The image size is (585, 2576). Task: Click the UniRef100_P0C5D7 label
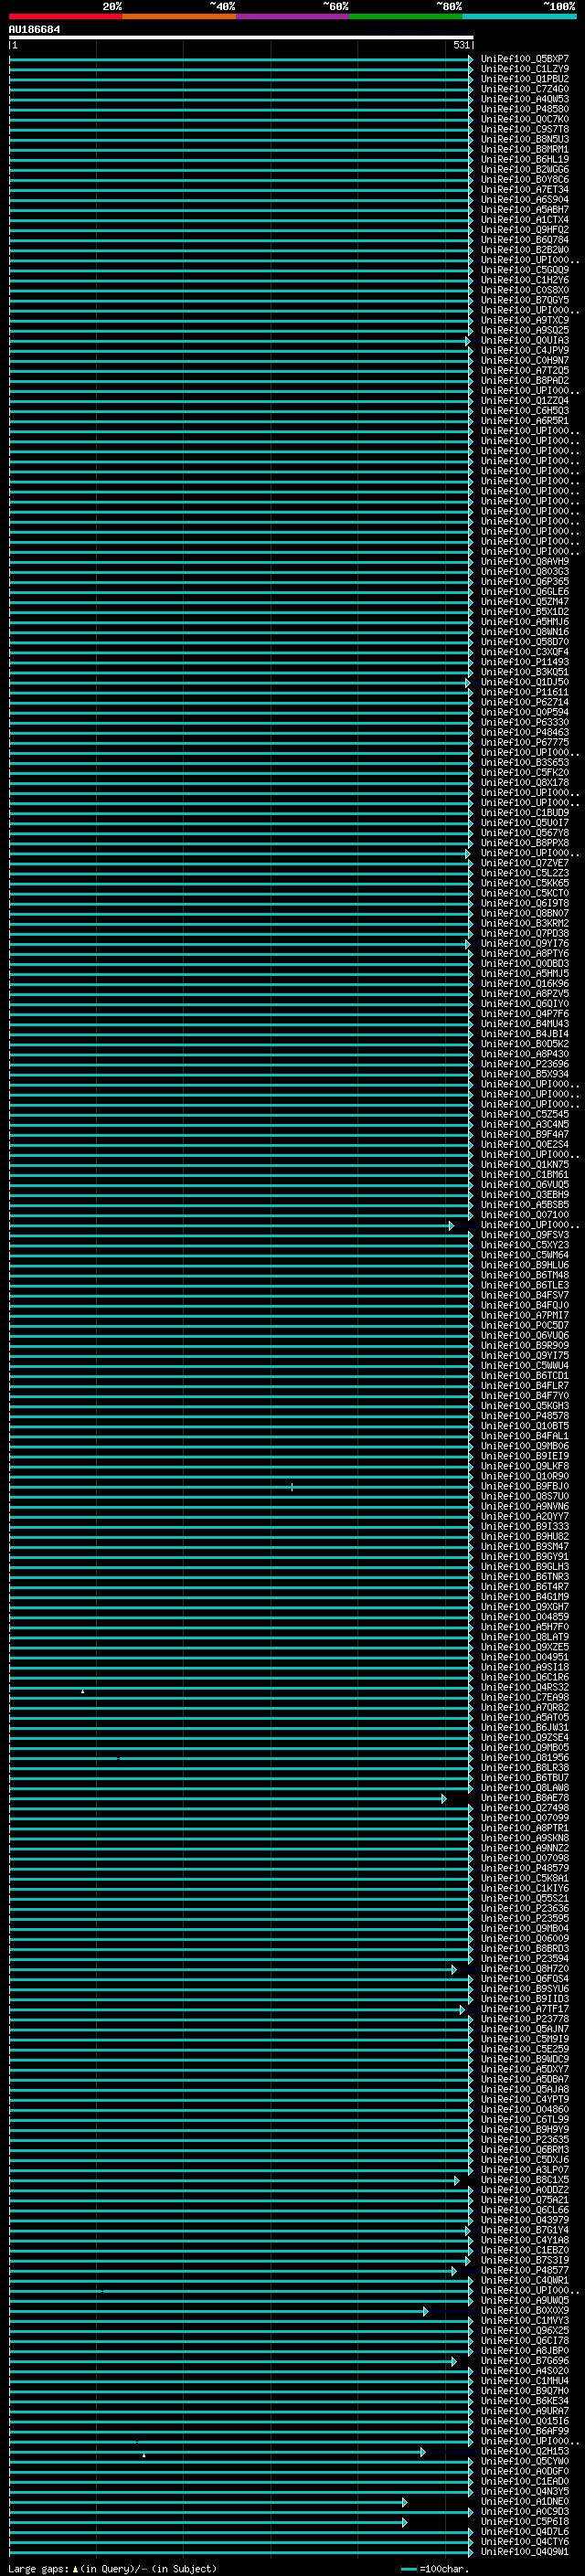point(525,1325)
